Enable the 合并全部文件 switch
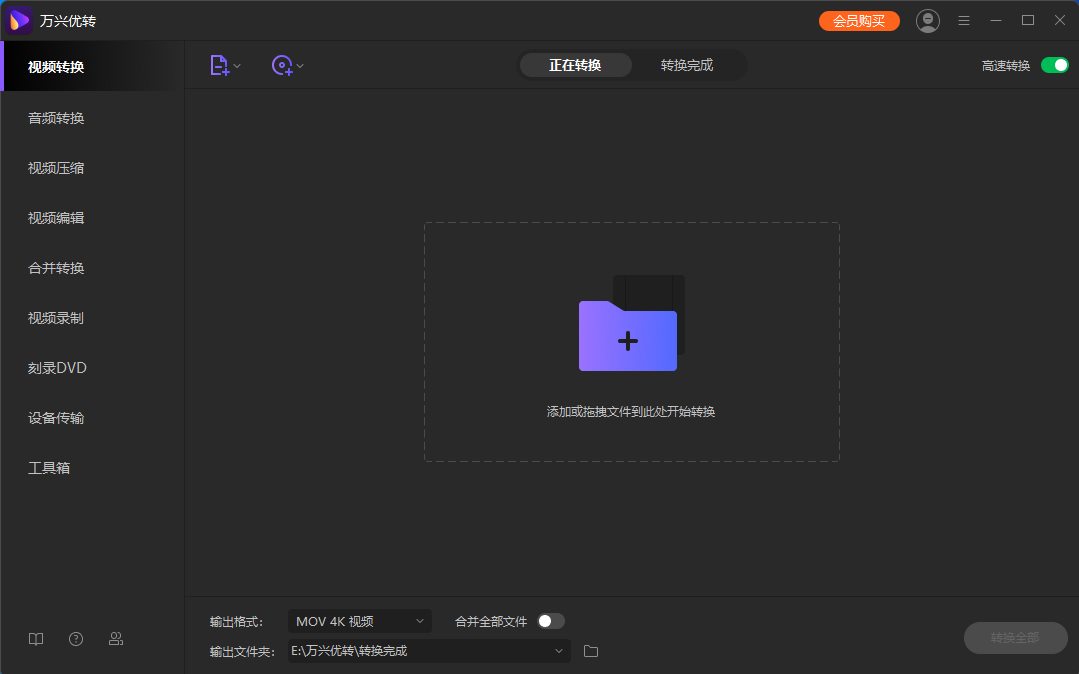The width and height of the screenshot is (1079, 674). (x=550, y=621)
